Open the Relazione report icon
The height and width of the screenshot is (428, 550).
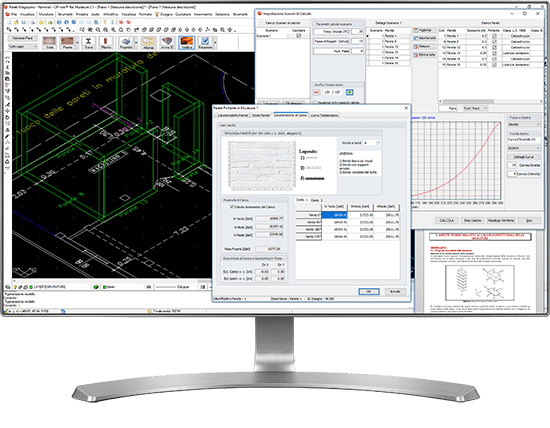tap(205, 42)
